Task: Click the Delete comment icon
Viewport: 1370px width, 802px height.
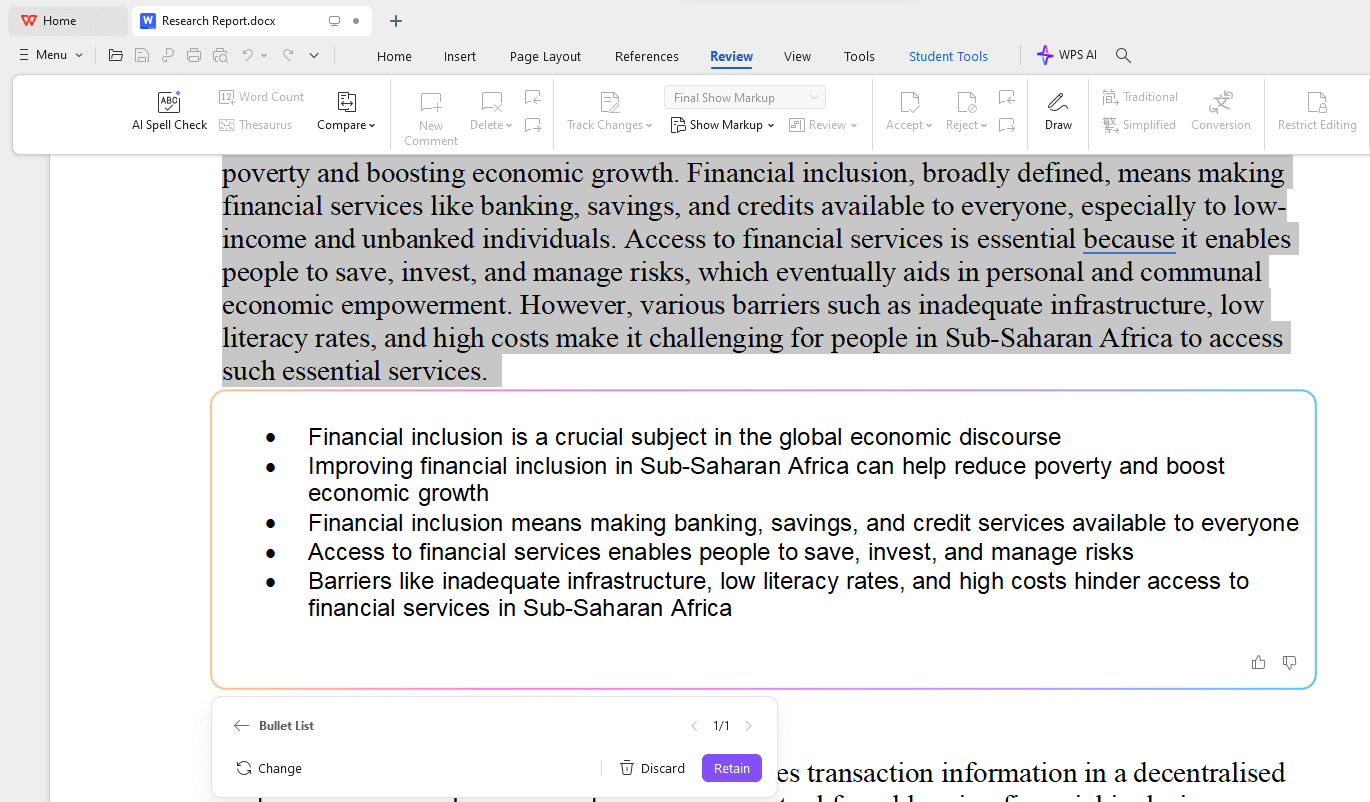Action: pyautogui.click(x=491, y=102)
